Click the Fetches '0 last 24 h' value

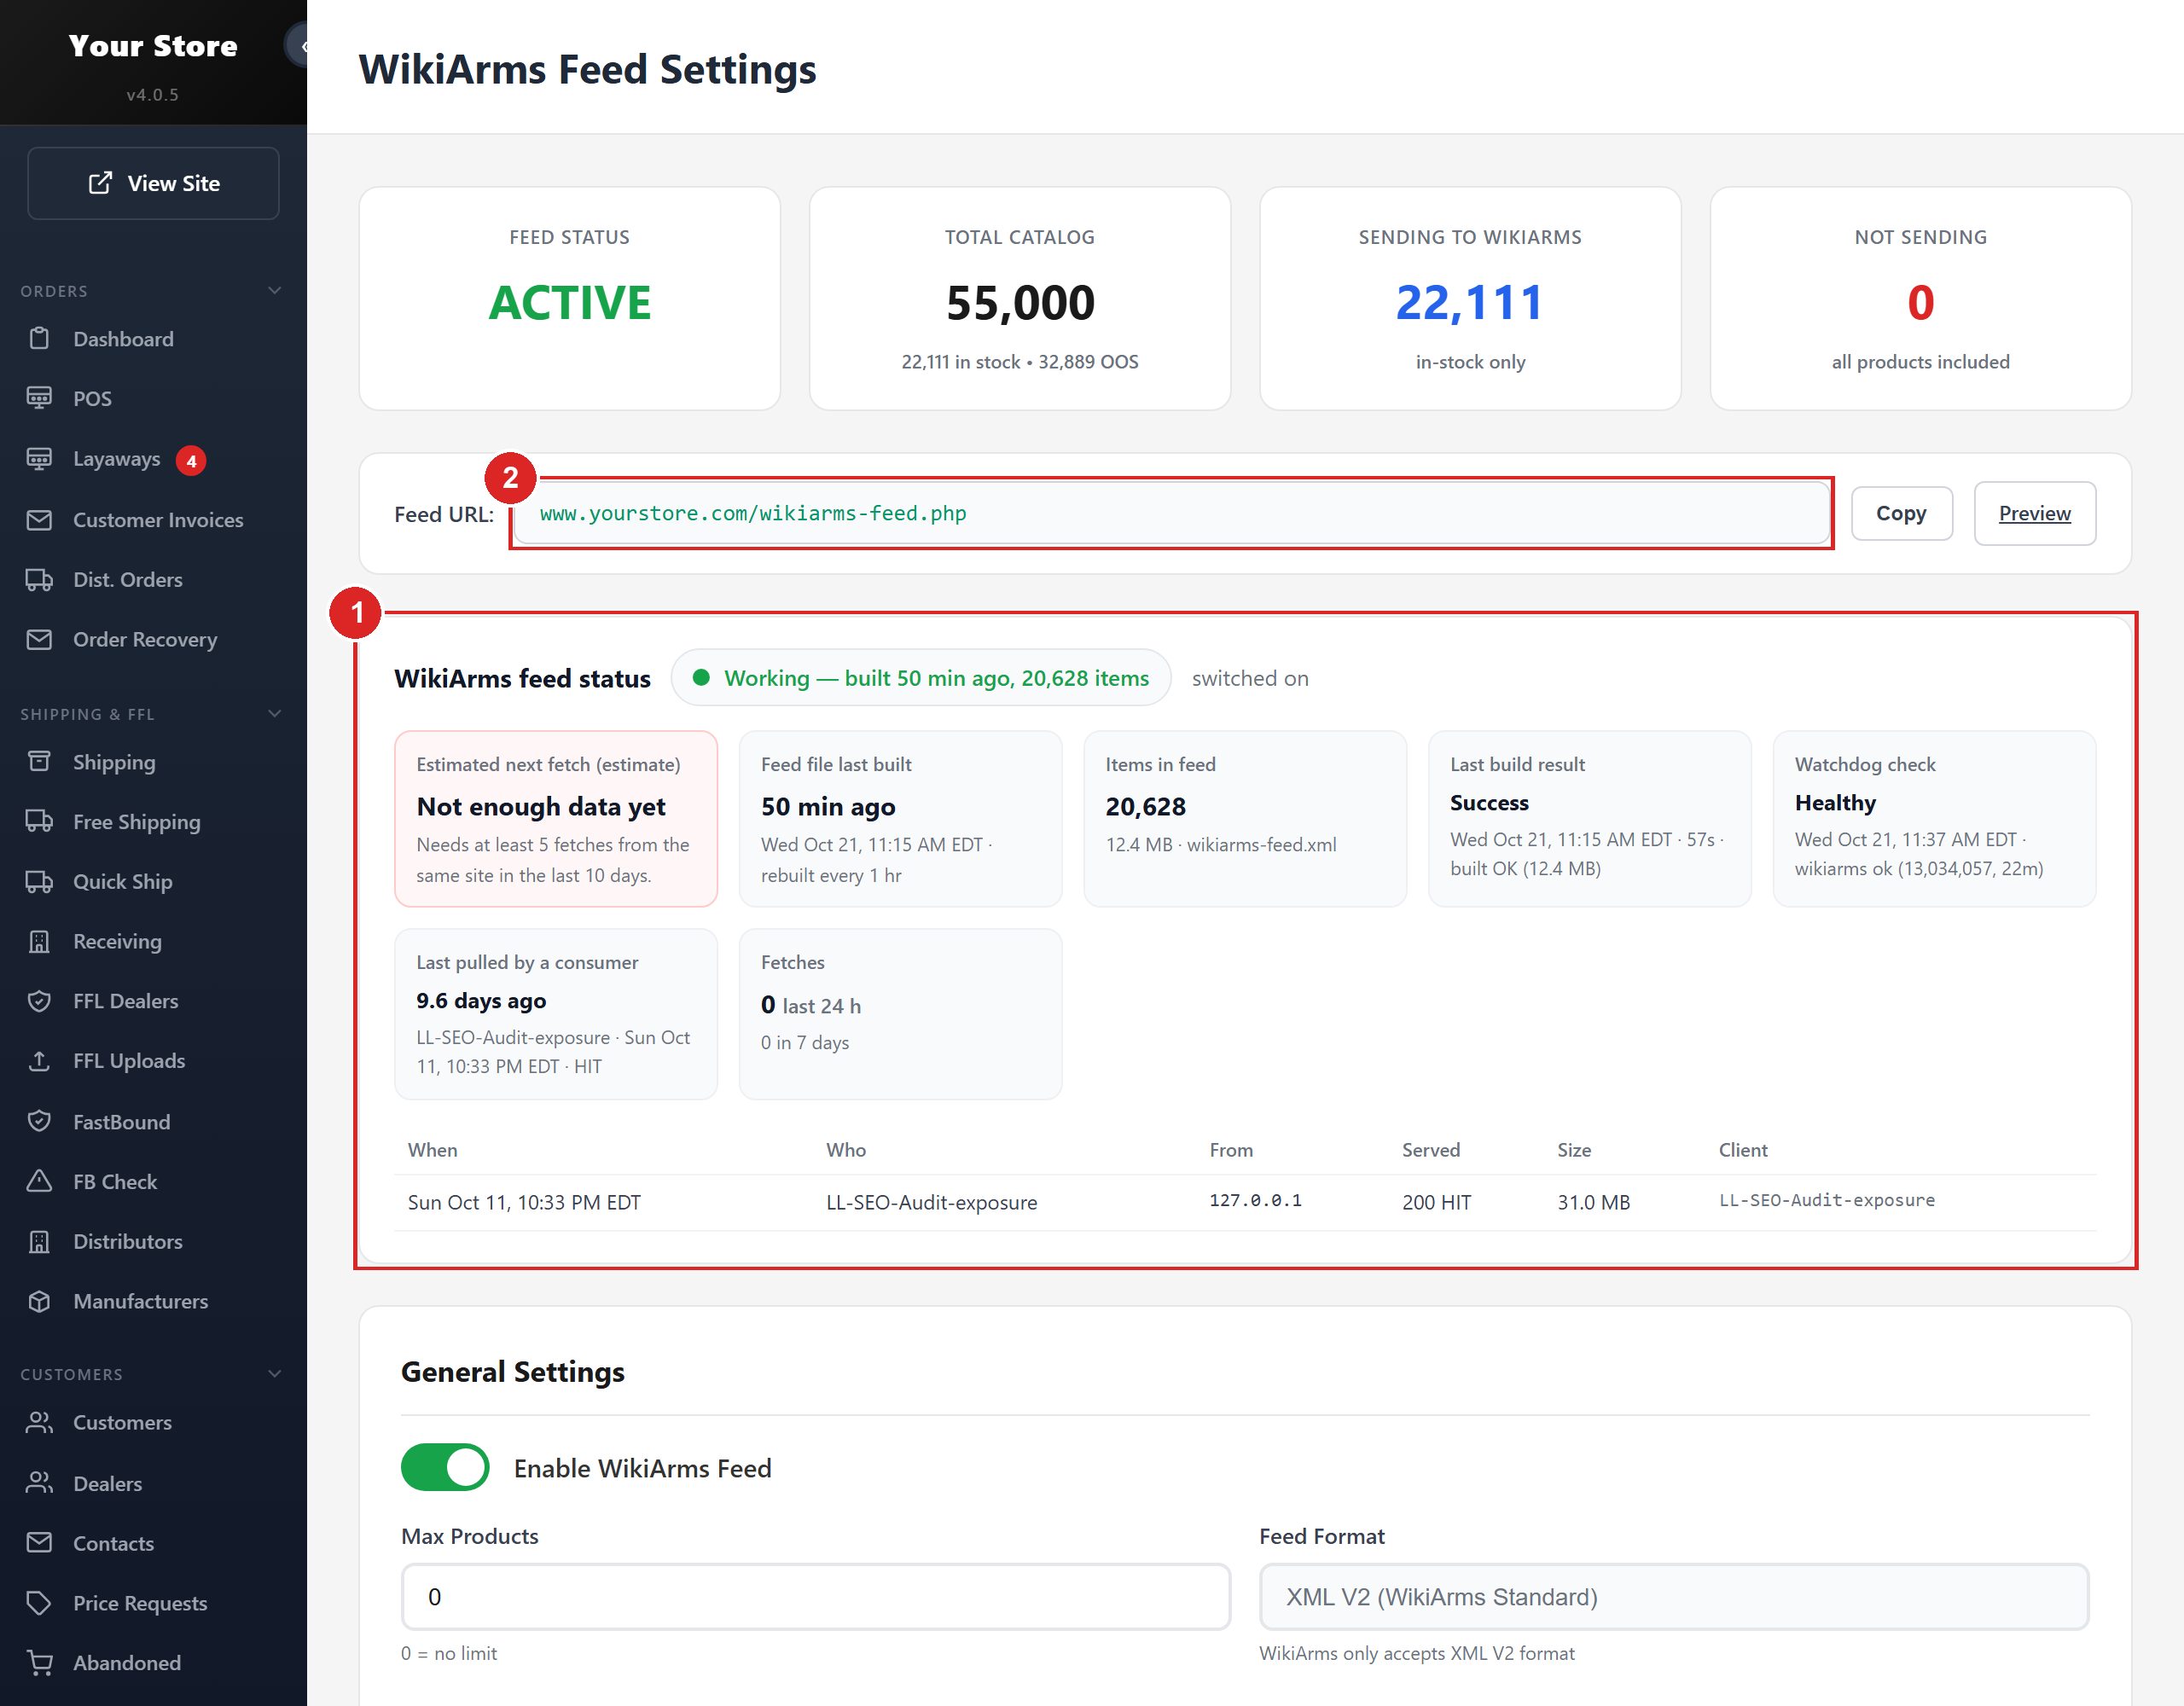pyautogui.click(x=811, y=1005)
